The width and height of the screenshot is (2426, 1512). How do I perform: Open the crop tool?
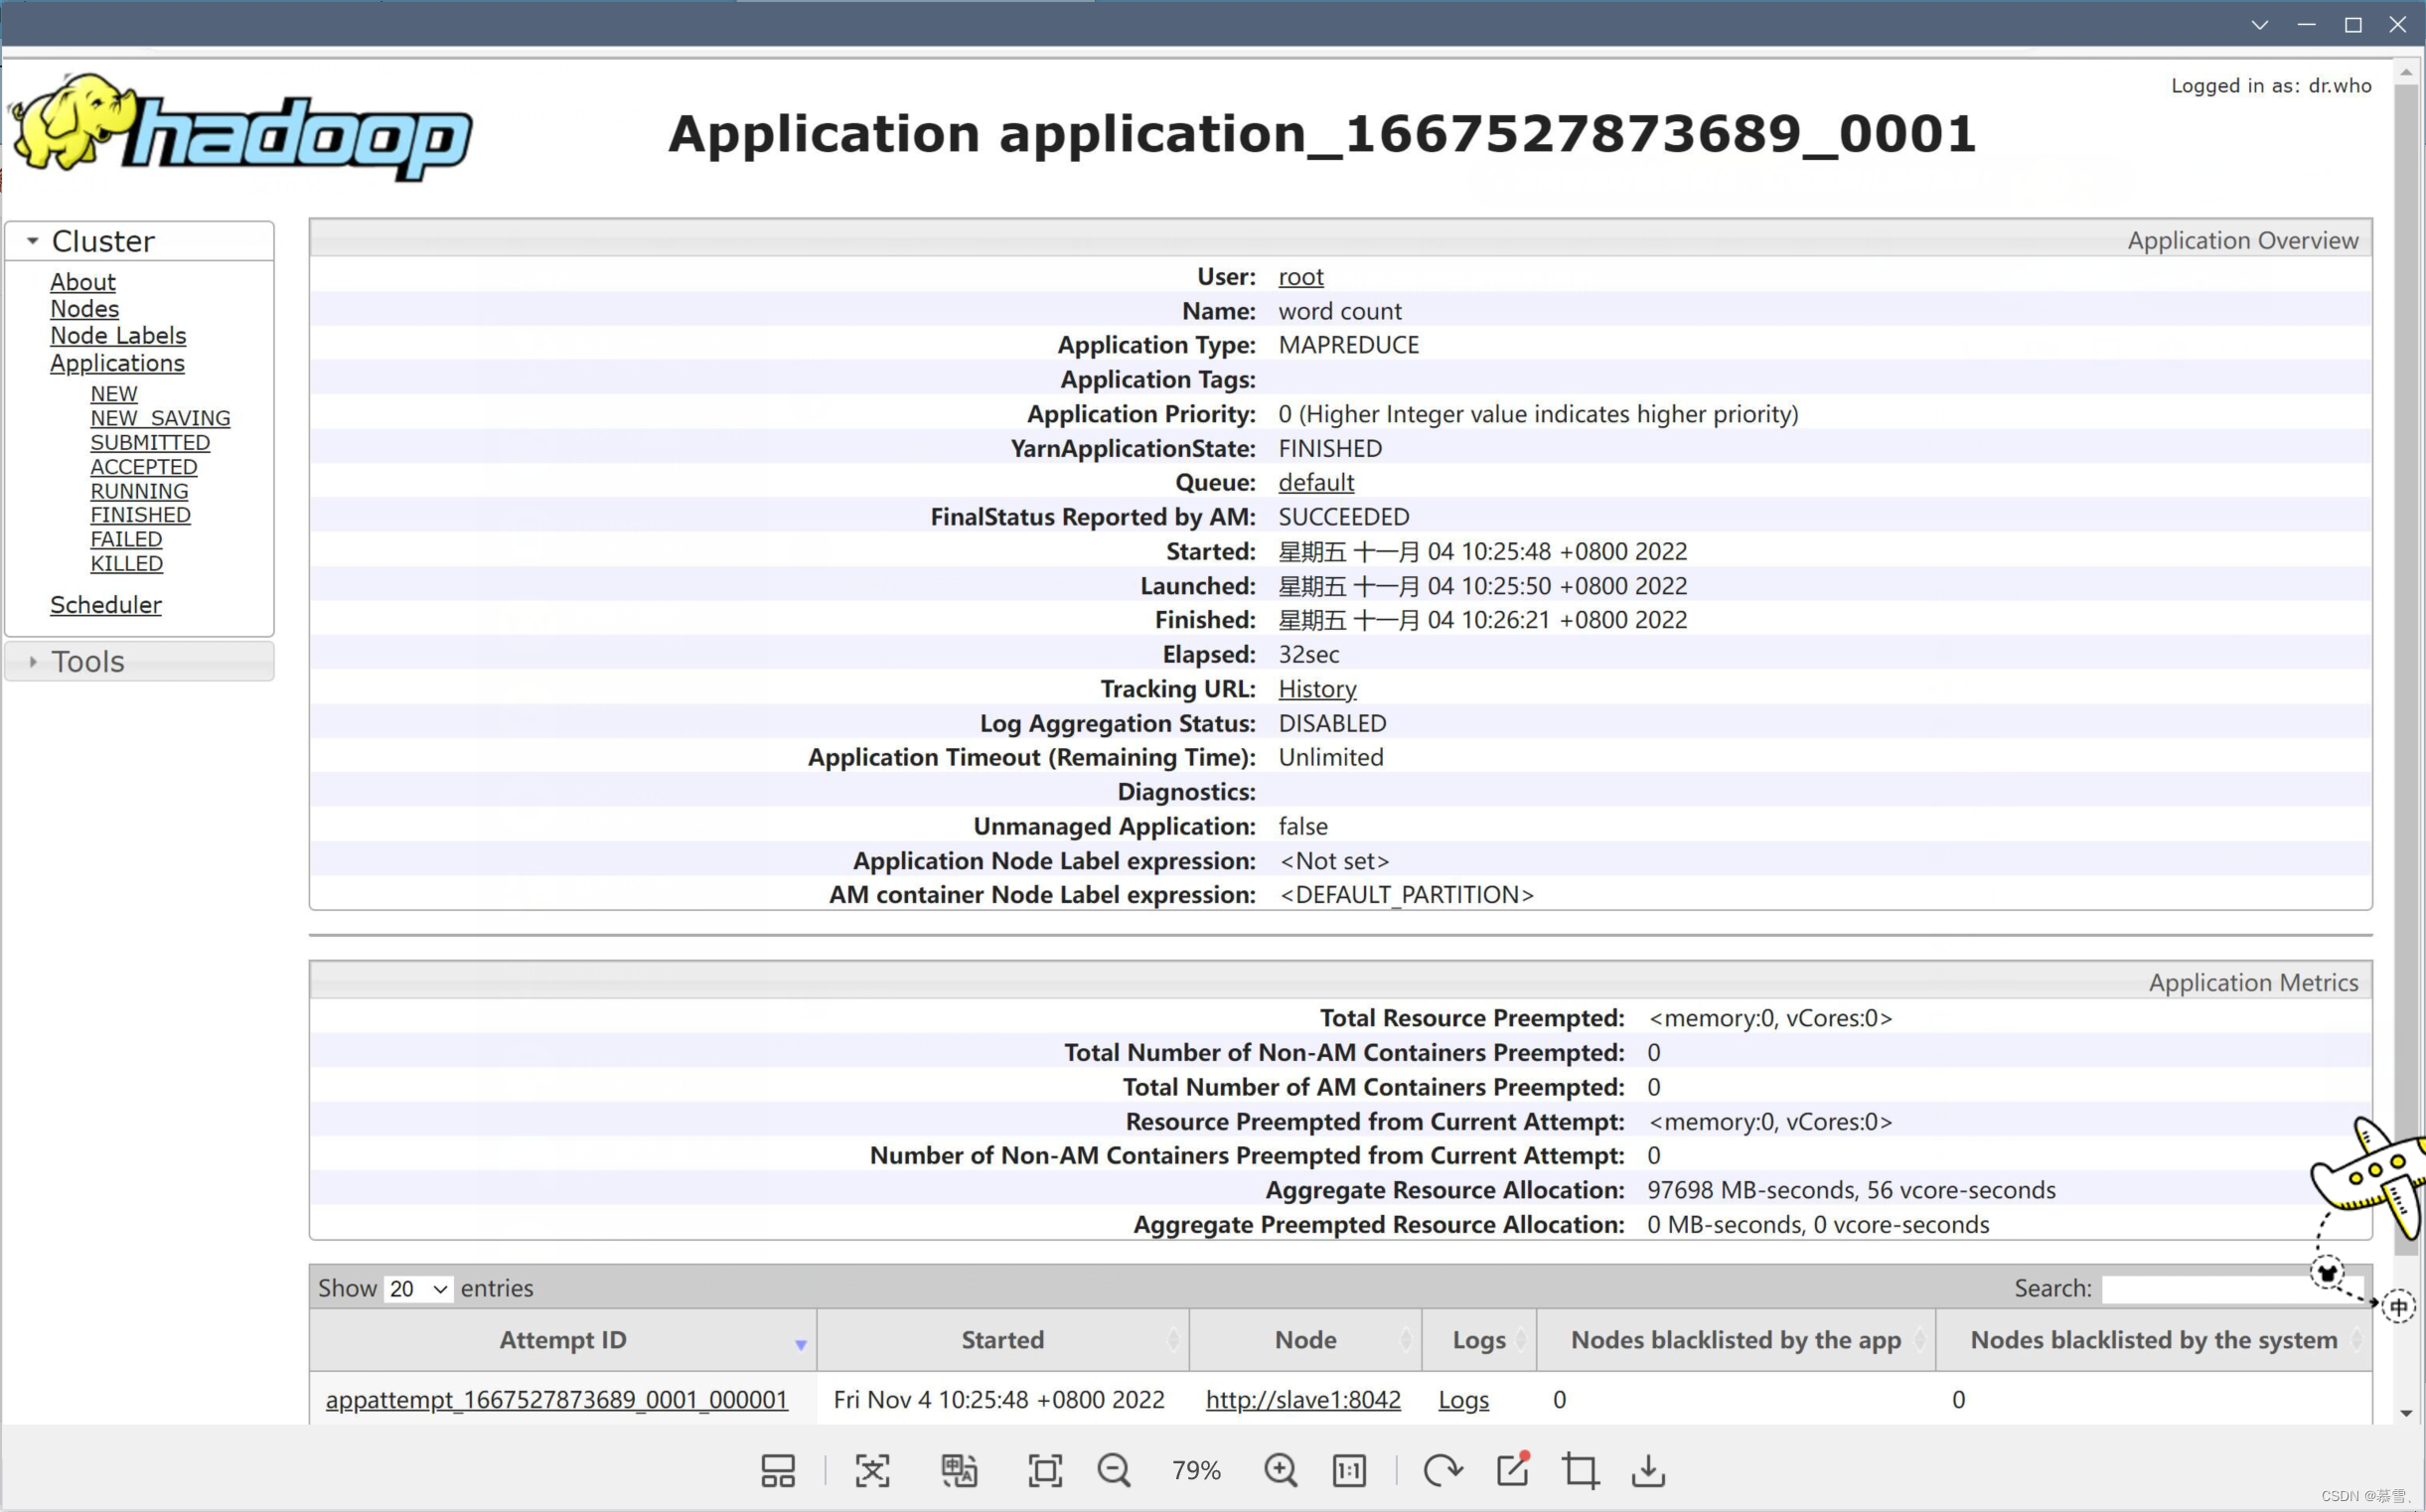tap(1580, 1470)
